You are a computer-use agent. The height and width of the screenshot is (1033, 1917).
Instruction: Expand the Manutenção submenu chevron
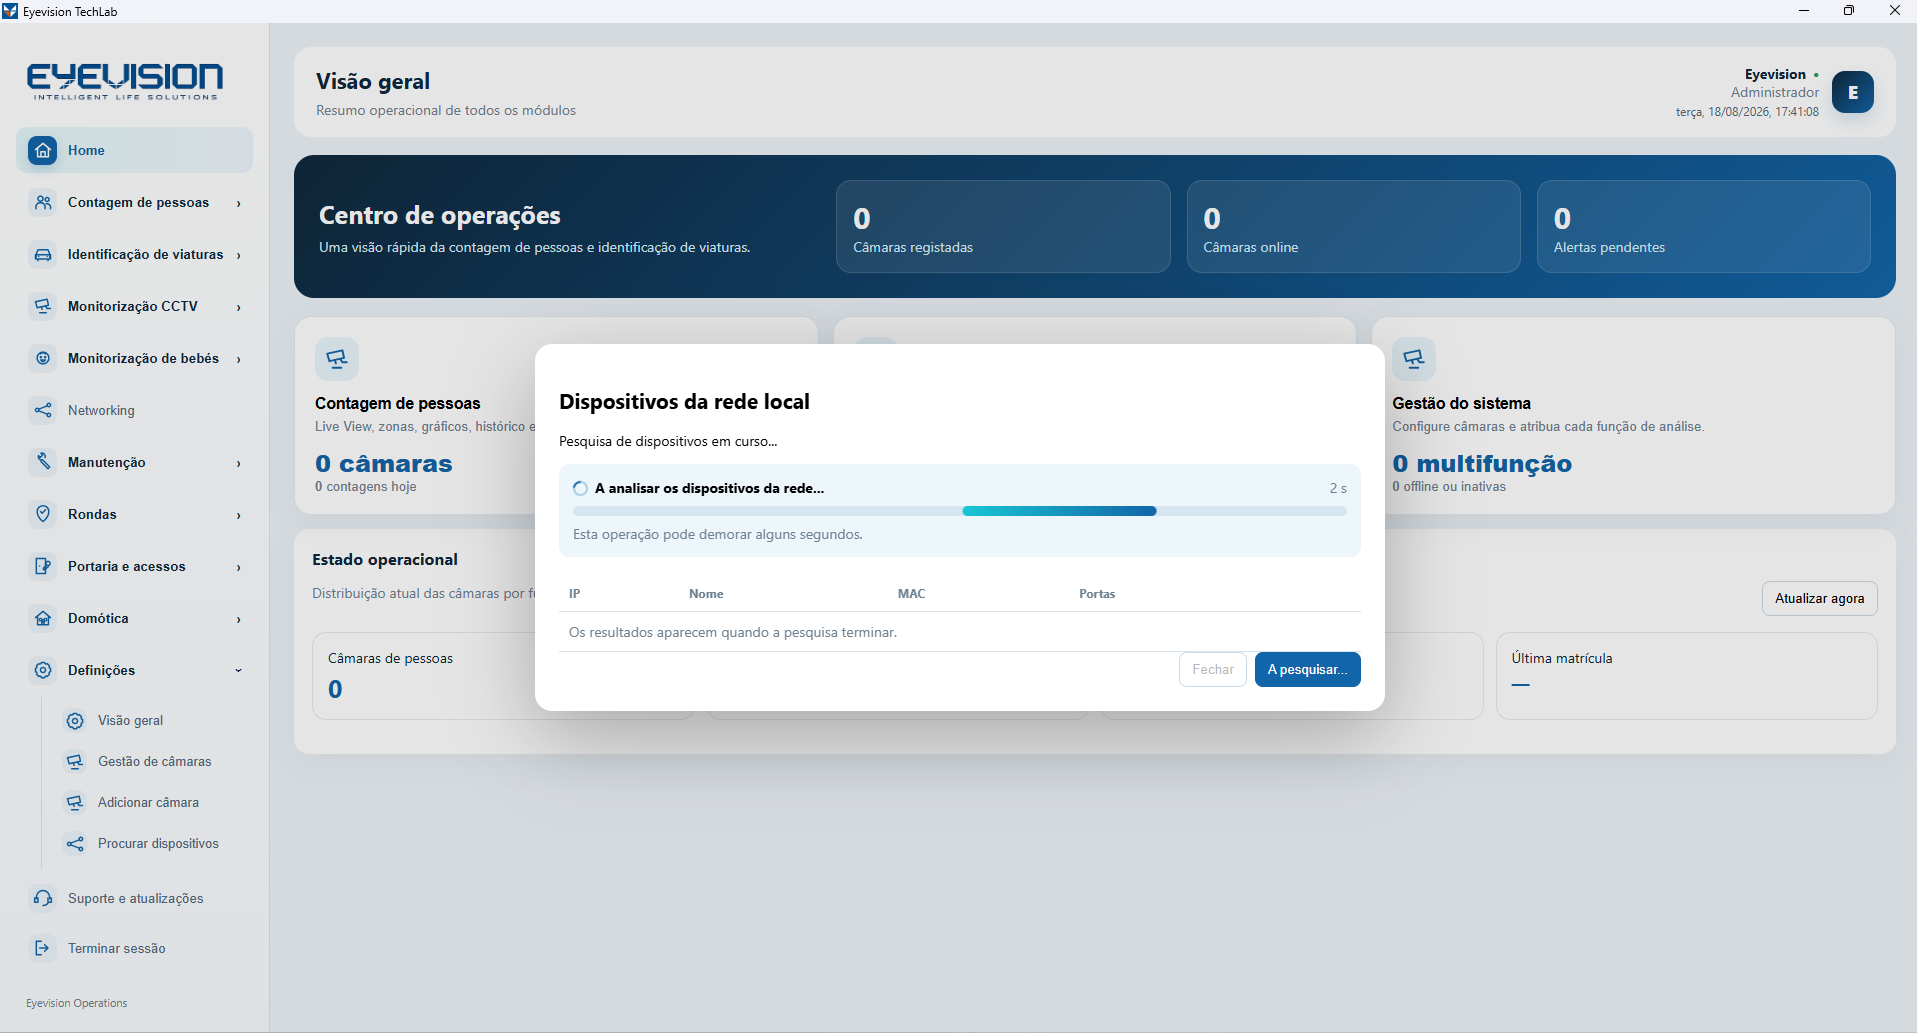(x=239, y=463)
